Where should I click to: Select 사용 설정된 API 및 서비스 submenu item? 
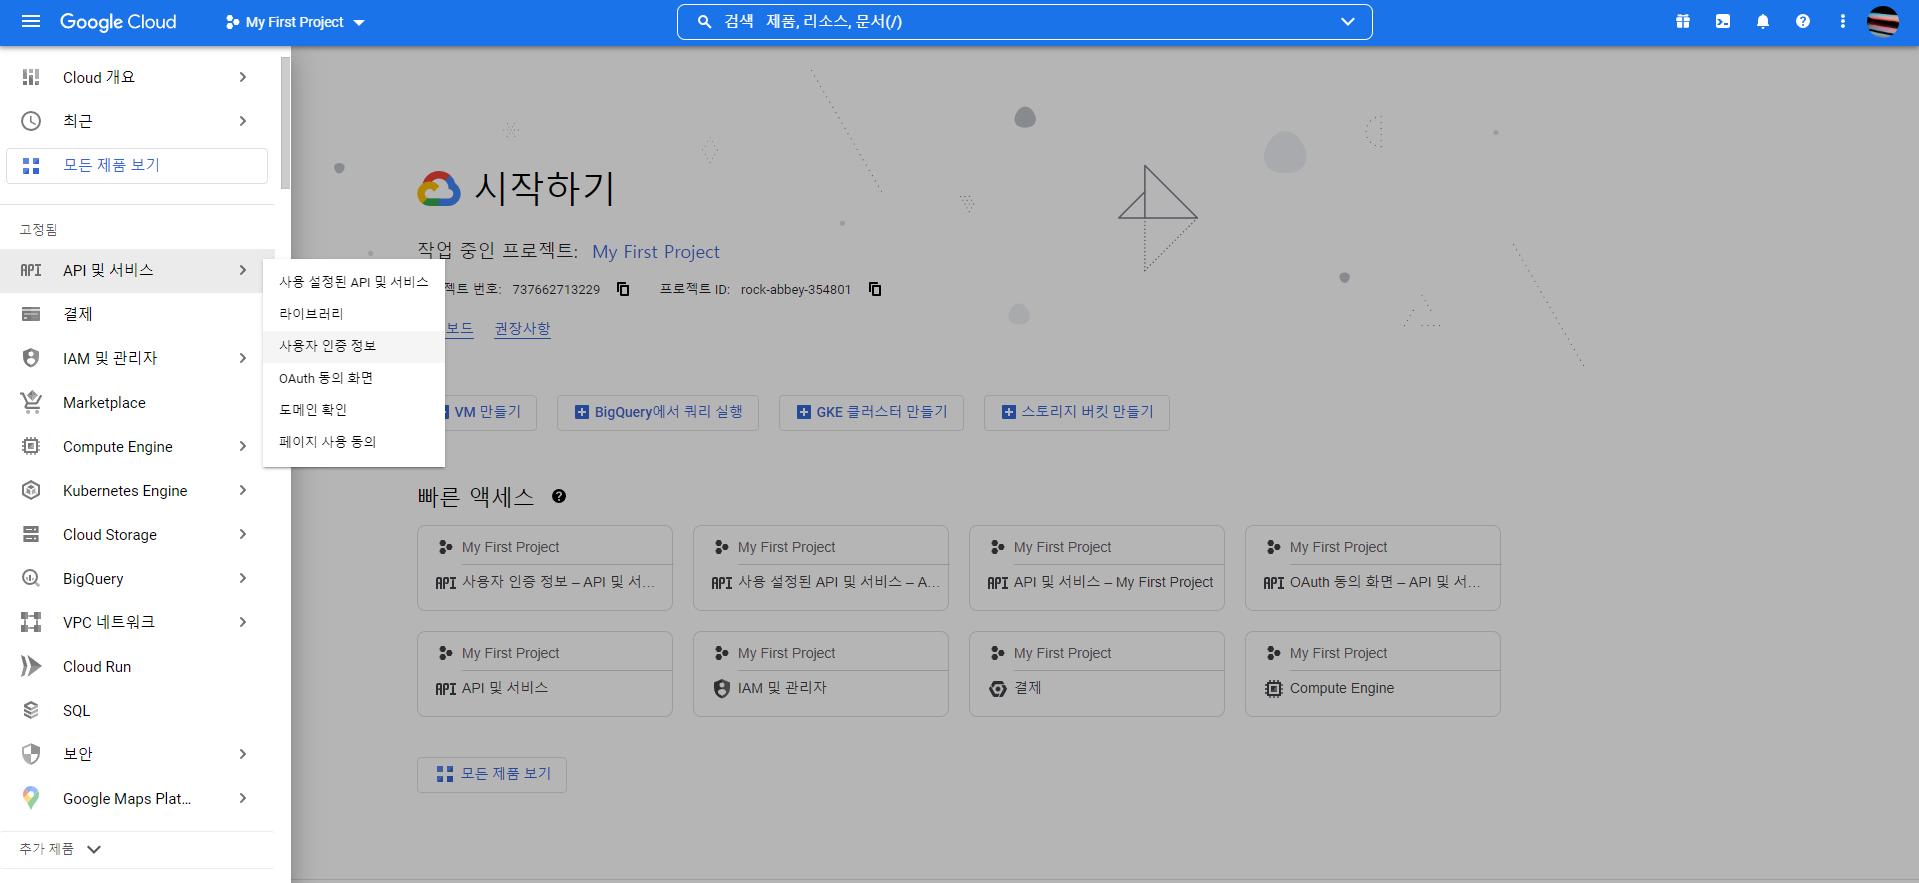pos(354,282)
